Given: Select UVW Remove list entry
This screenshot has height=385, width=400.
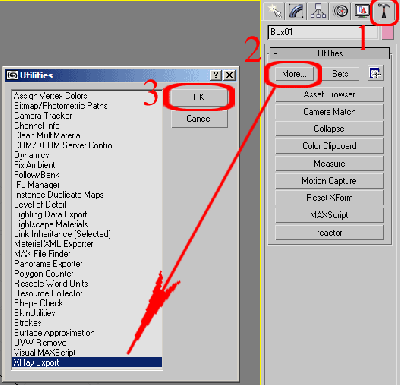Looking at the screenshot, I should tap(87, 343).
